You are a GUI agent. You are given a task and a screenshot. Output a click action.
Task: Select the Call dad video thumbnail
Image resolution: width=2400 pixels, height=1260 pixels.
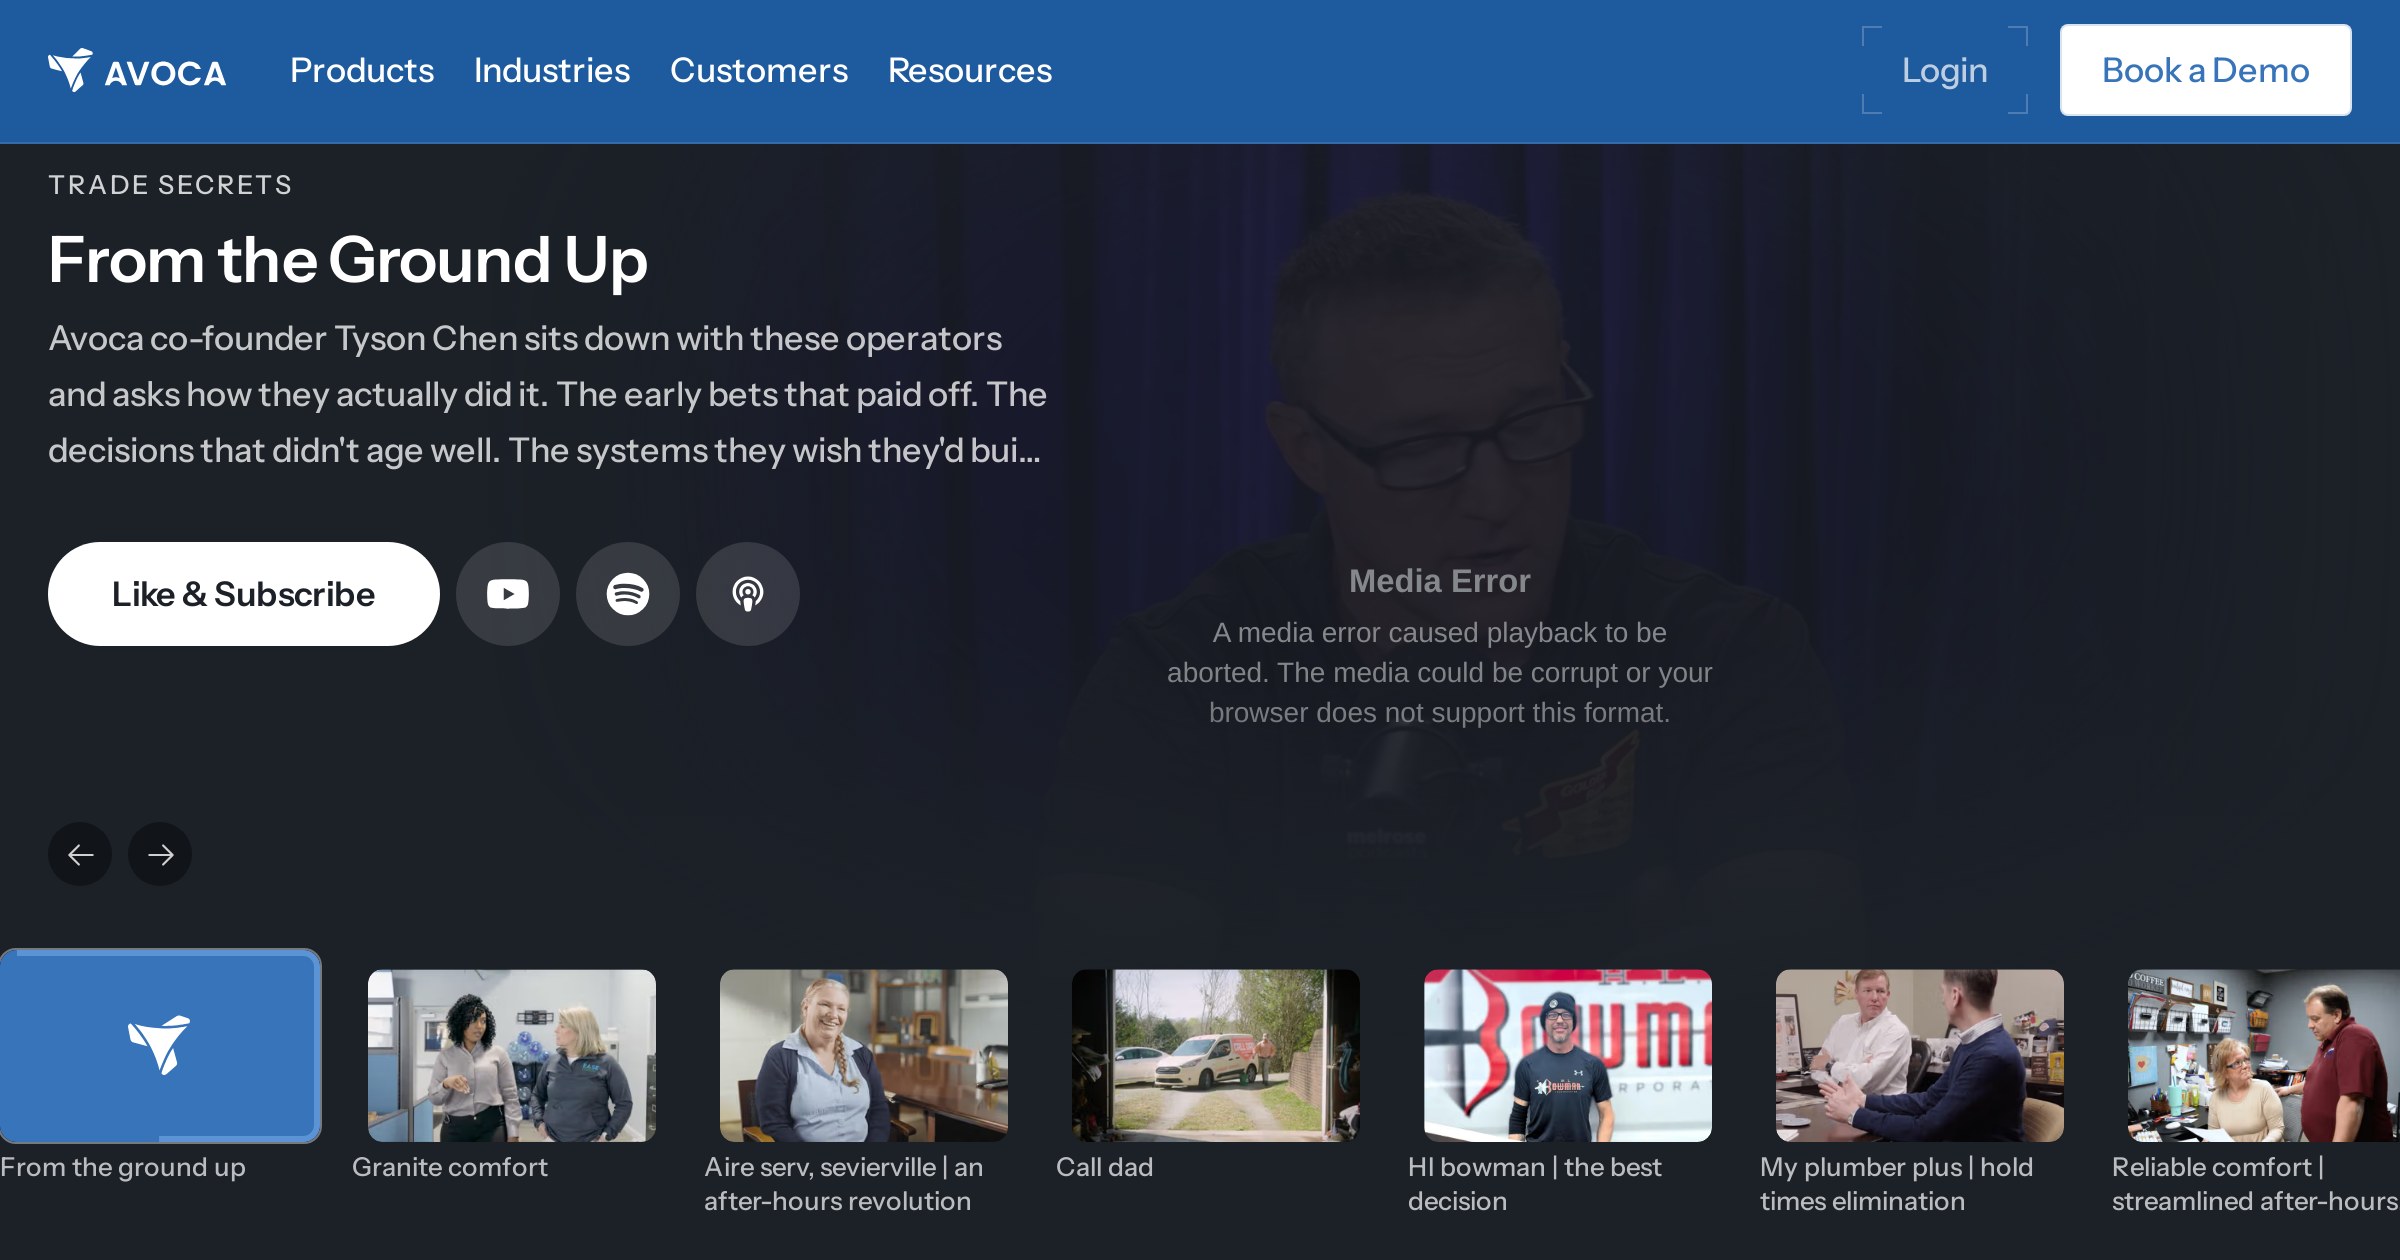coord(1216,1056)
